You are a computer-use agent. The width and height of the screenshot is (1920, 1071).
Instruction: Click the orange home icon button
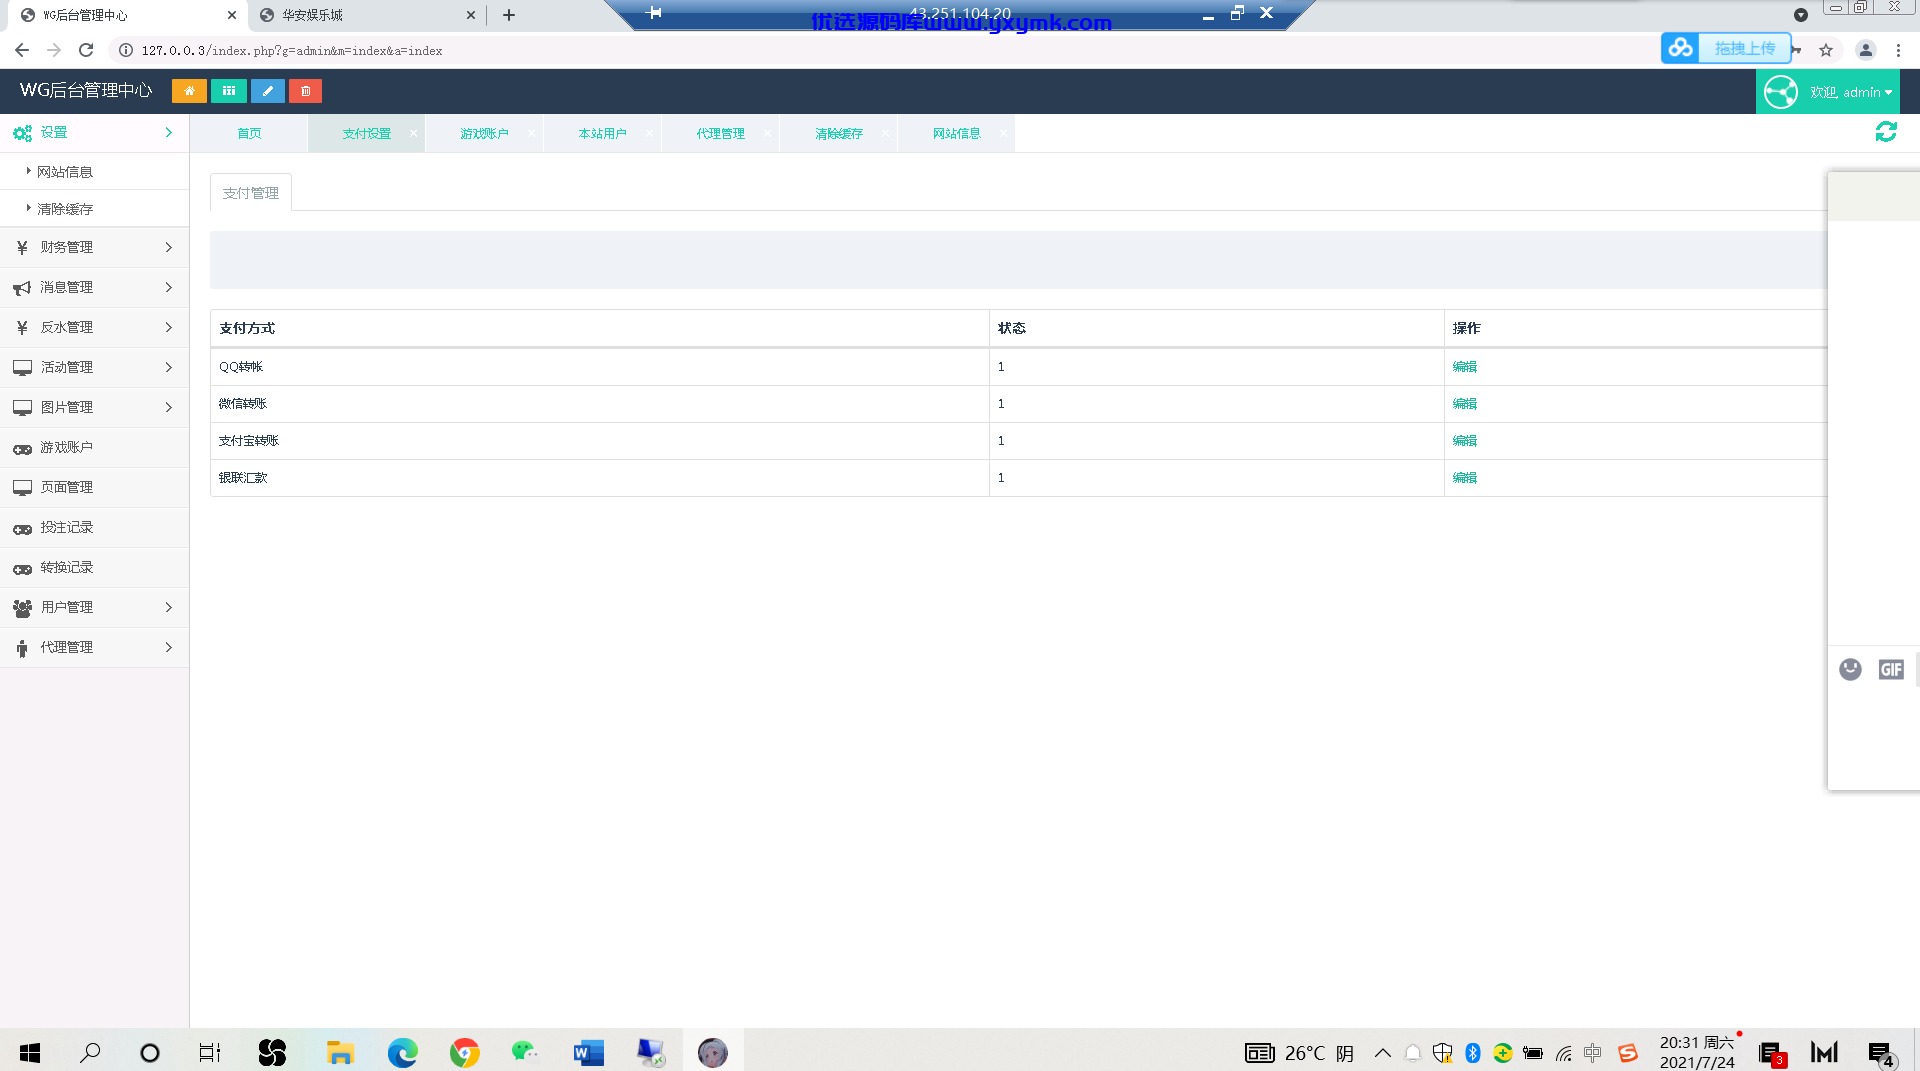pos(189,91)
